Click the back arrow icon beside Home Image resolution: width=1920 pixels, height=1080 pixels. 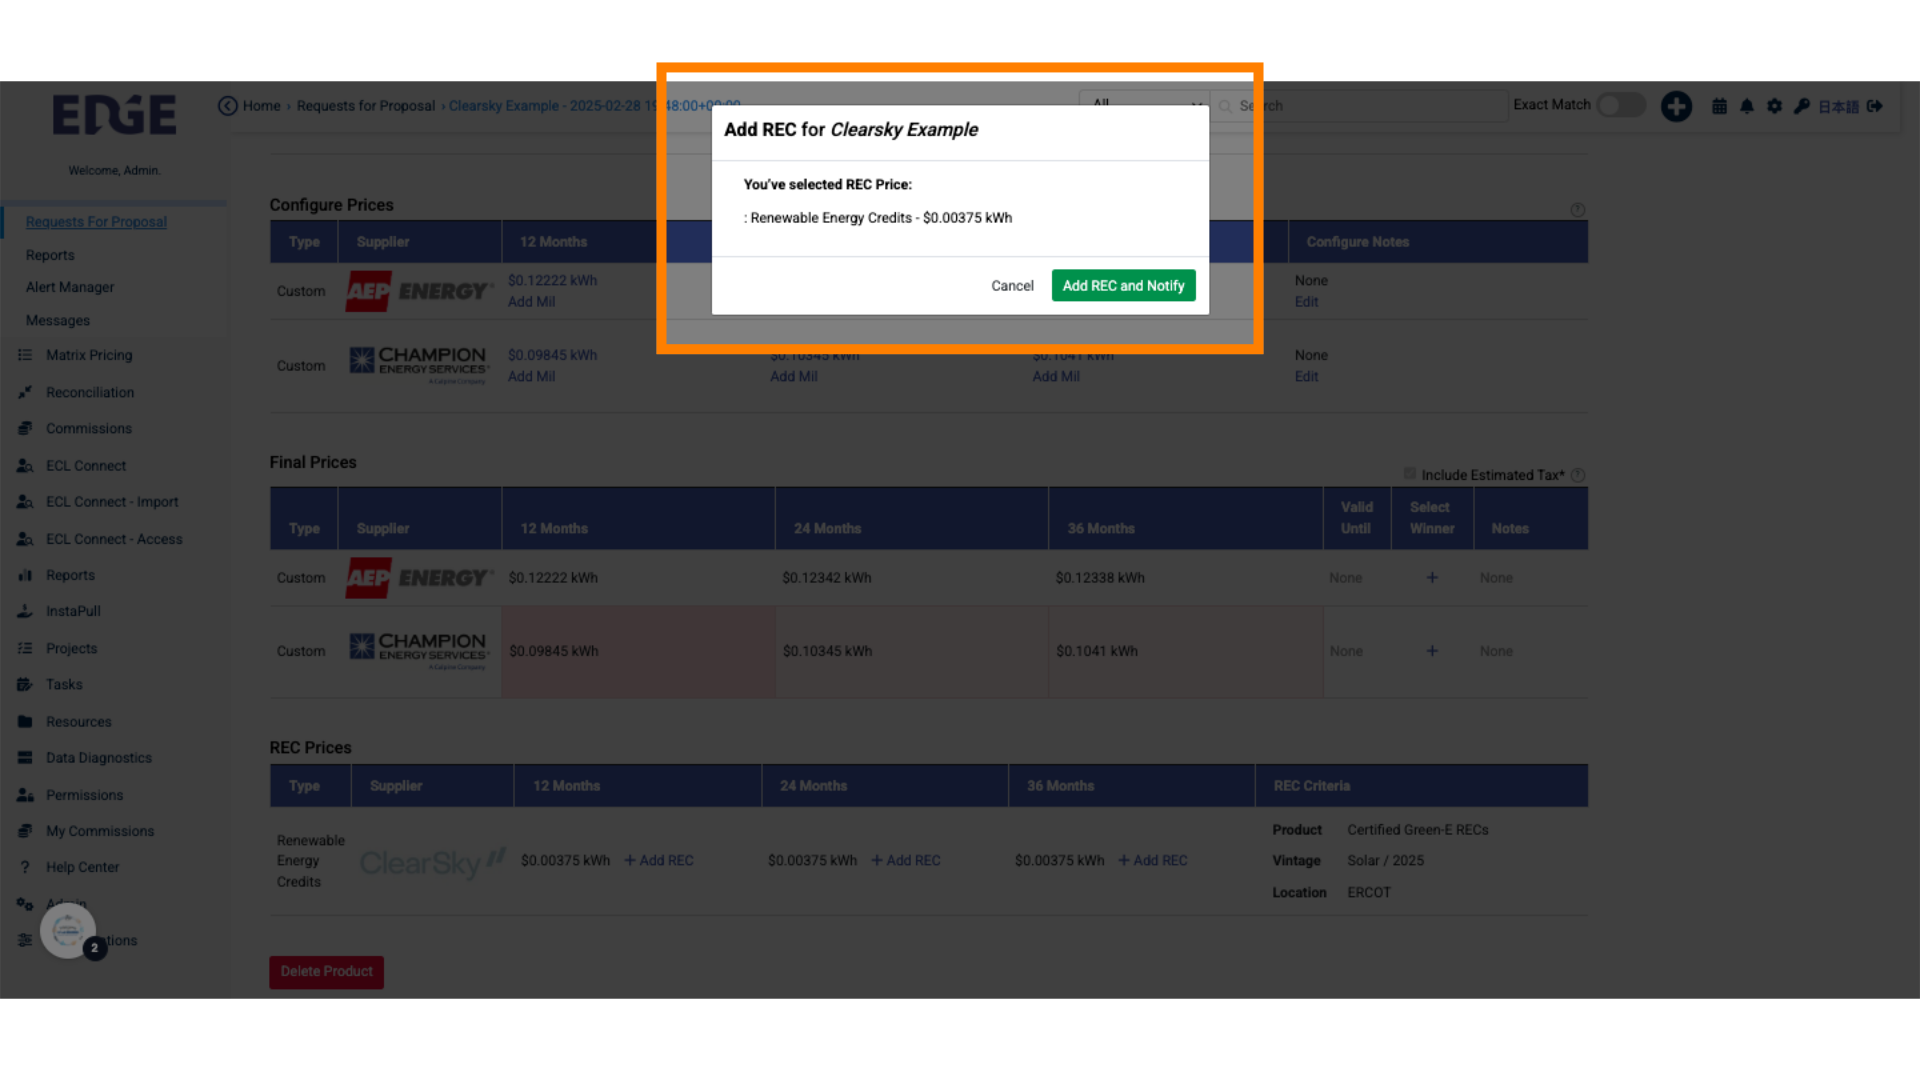(228, 106)
